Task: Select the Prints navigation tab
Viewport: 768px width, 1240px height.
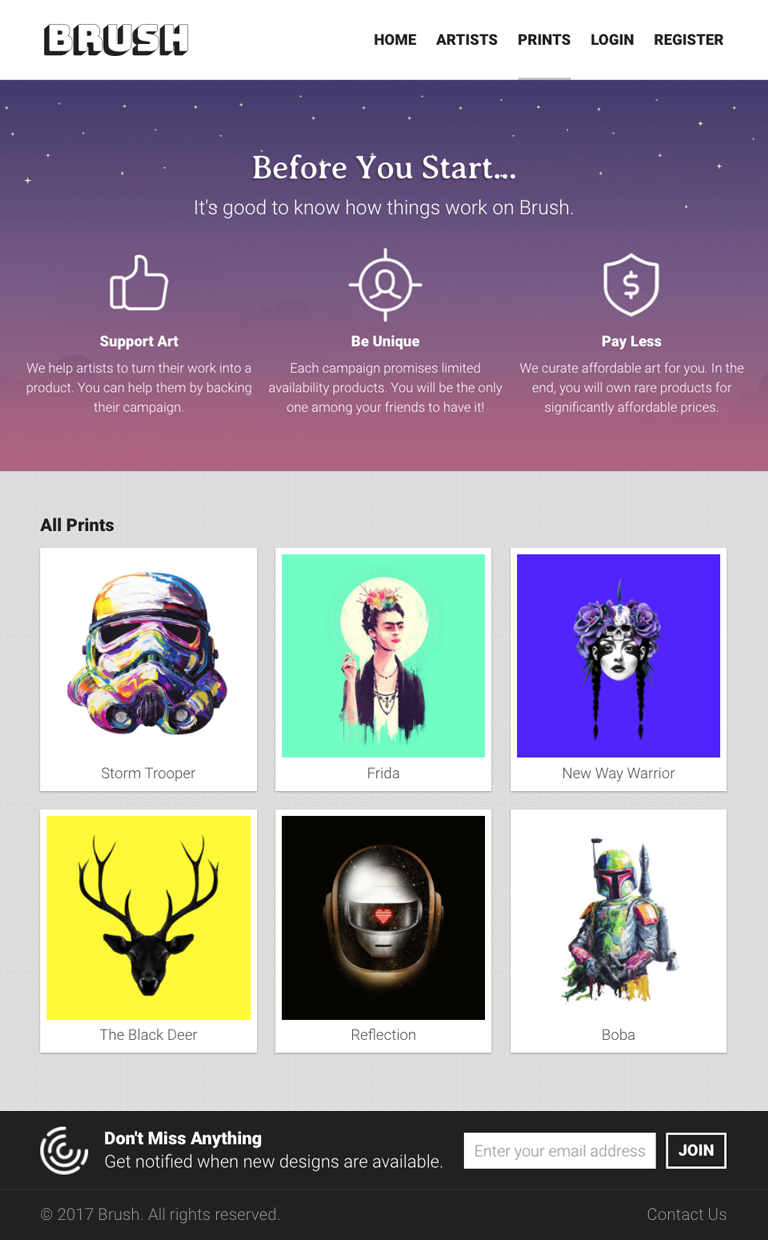Action: 544,40
